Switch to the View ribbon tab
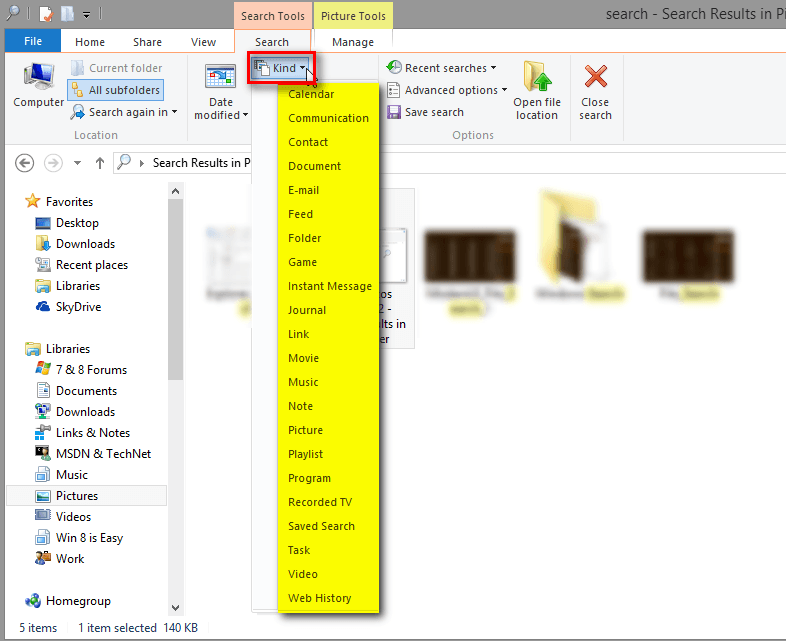 click(x=203, y=42)
